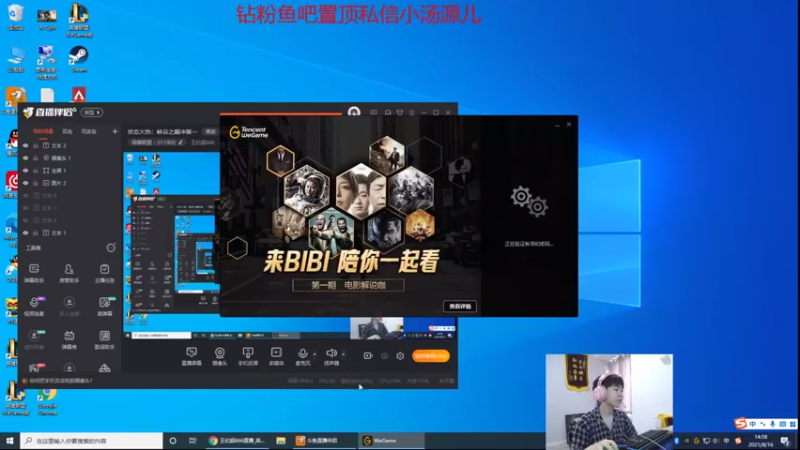Click the 来BIBI陪你一起看 banner image
800x450 pixels.
coord(351,216)
